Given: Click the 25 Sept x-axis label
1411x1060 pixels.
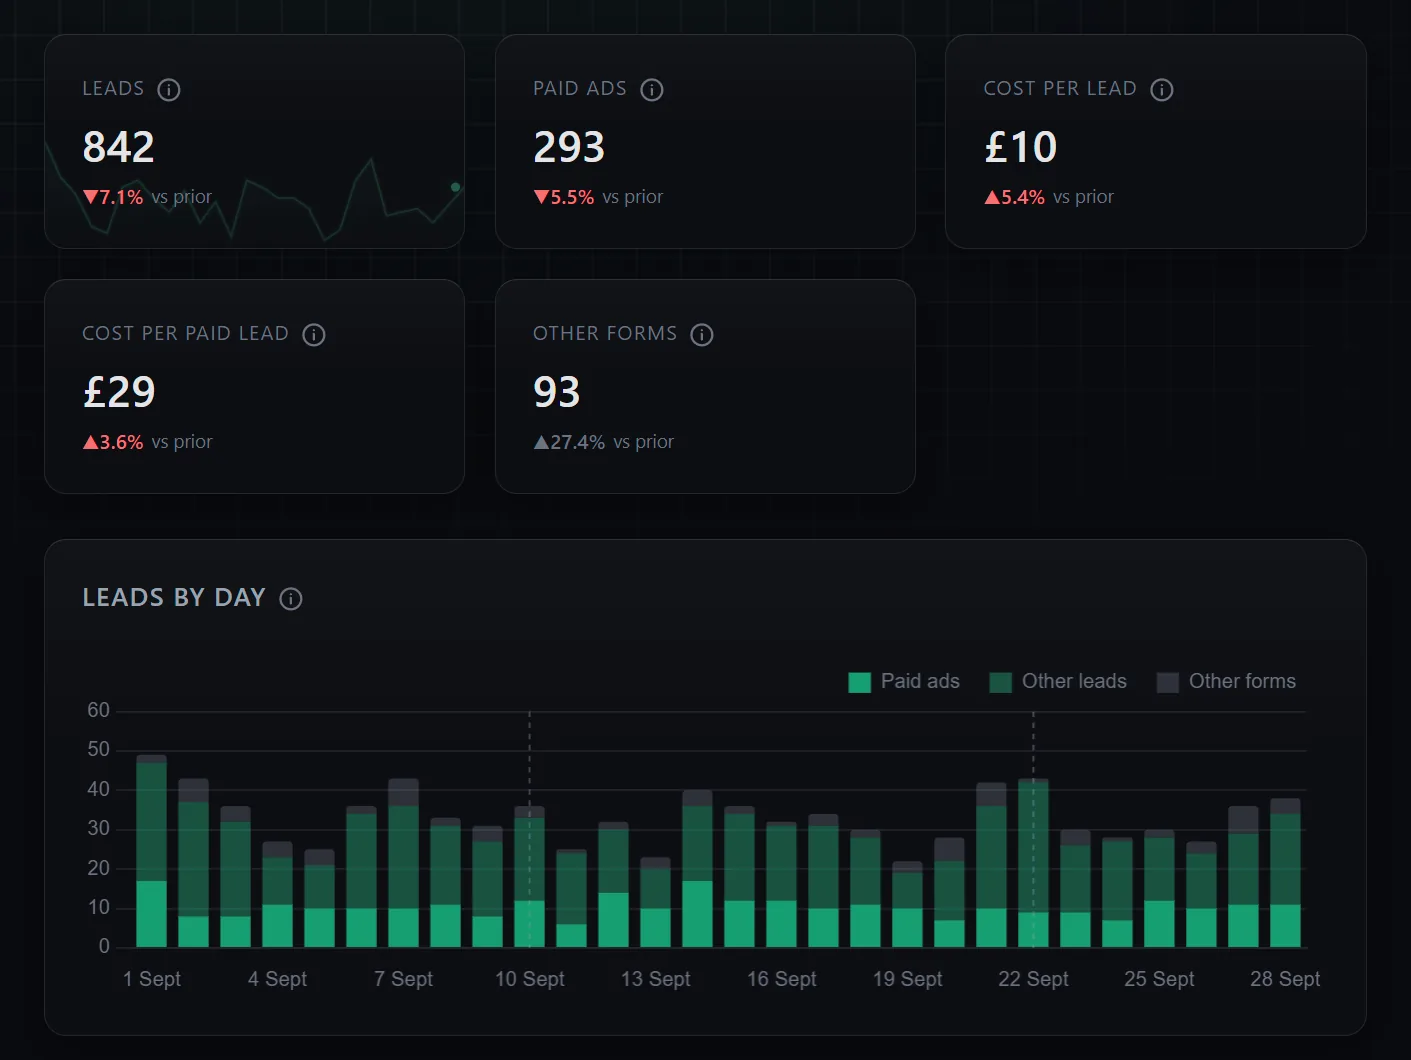Looking at the screenshot, I should [1159, 979].
